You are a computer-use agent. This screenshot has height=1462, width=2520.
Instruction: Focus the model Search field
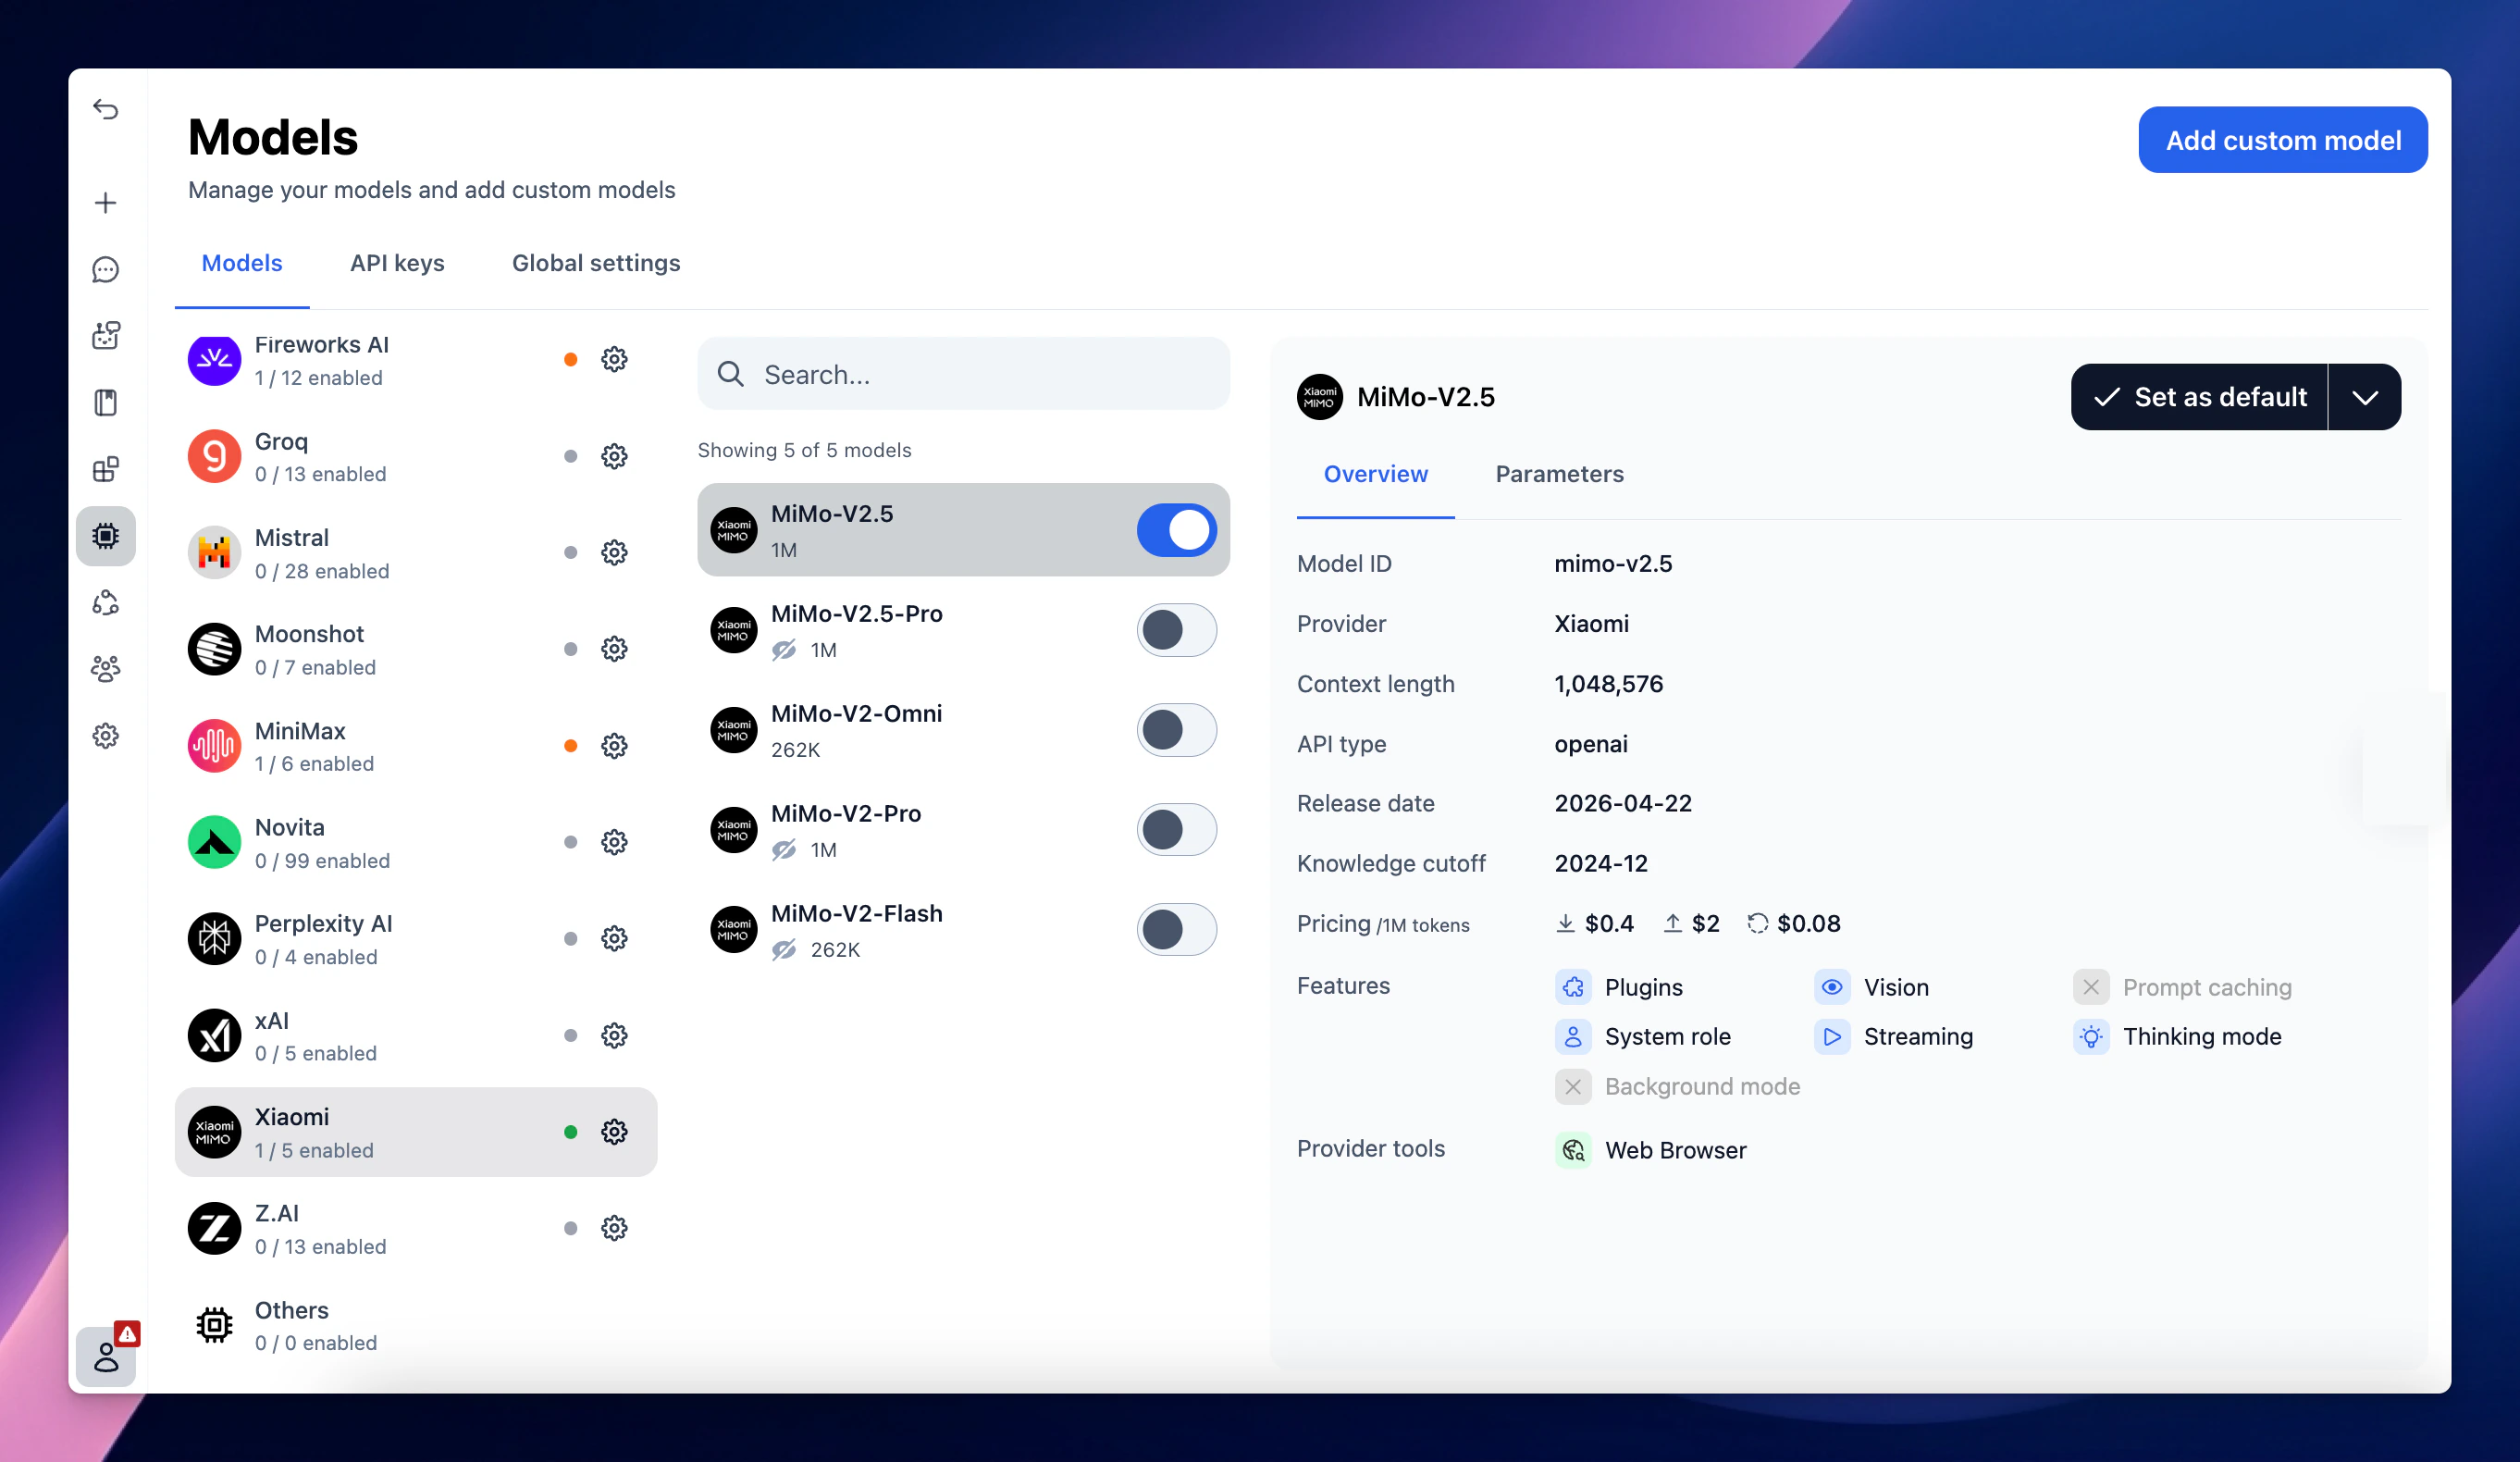(963, 374)
